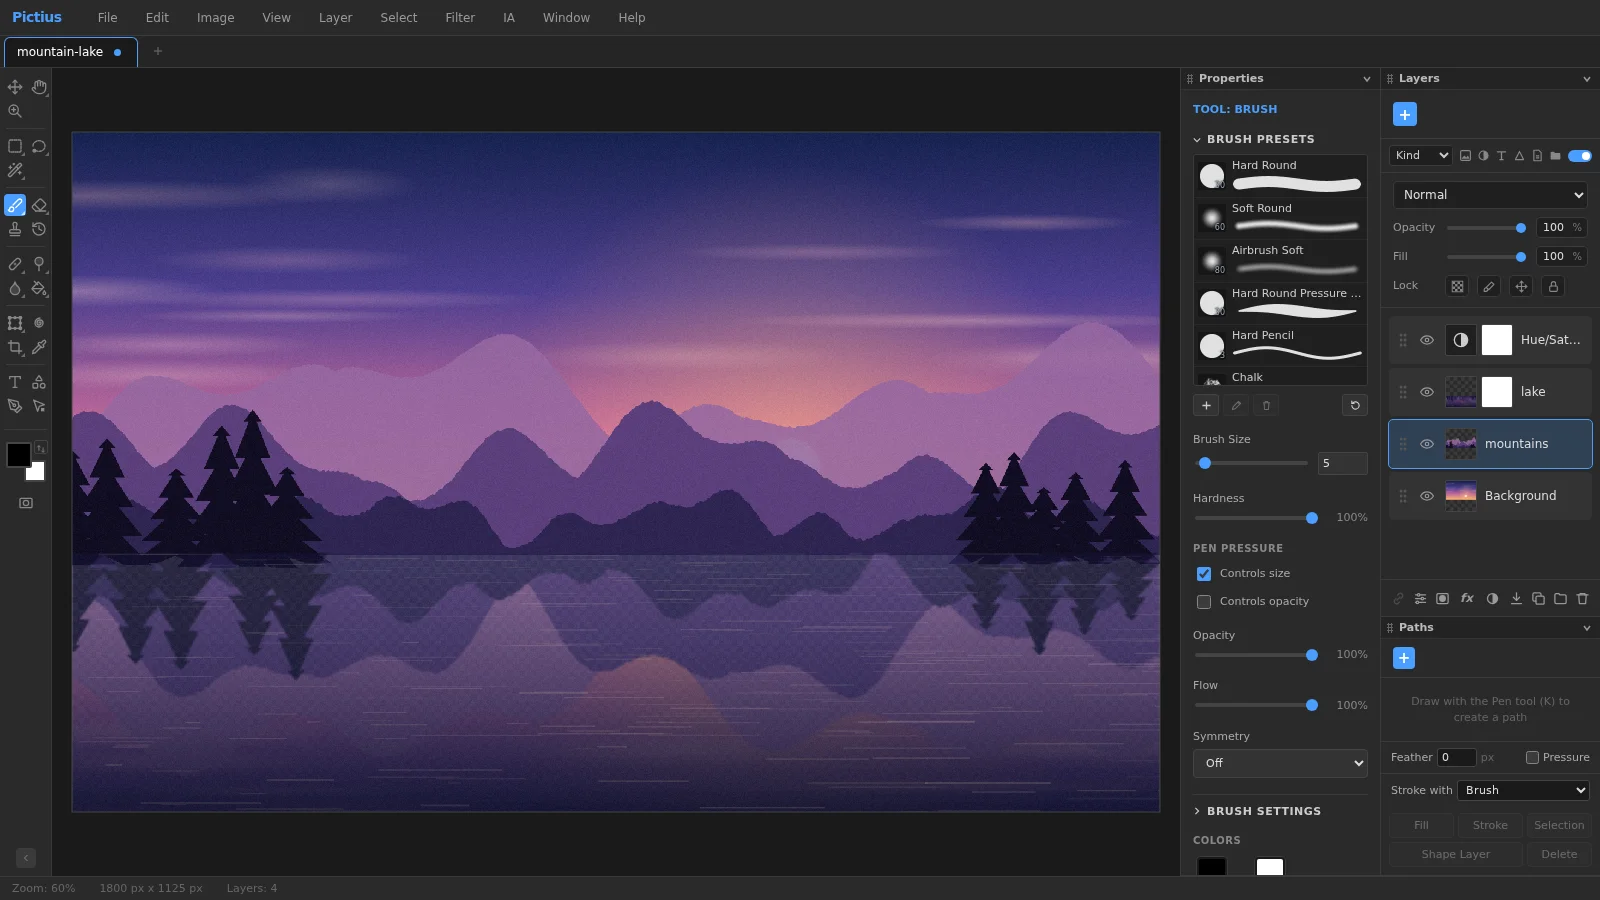The width and height of the screenshot is (1600, 900).
Task: Click the fx layer effects icon
Action: pyautogui.click(x=1467, y=598)
